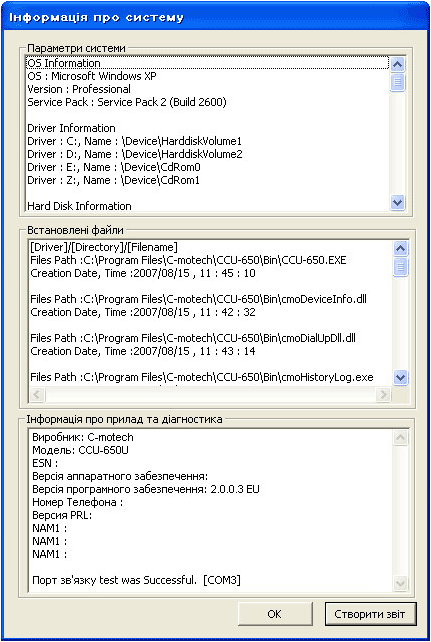Click the Driver Information heading line

71,128
